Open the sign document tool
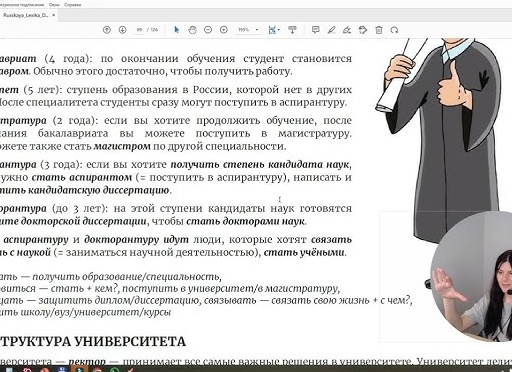This screenshot has height=372, width=512. pos(347,30)
